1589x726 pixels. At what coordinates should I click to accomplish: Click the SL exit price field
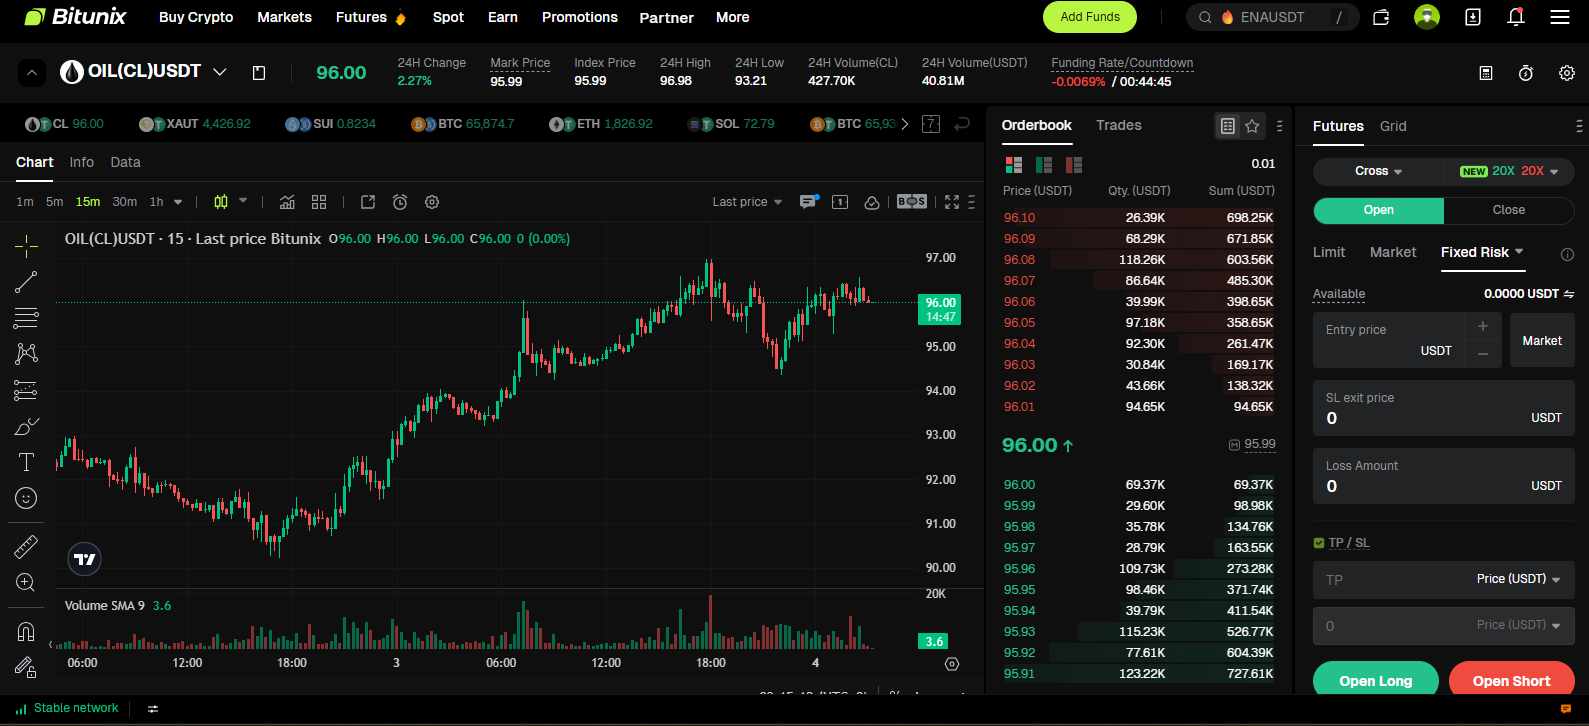coord(1444,408)
